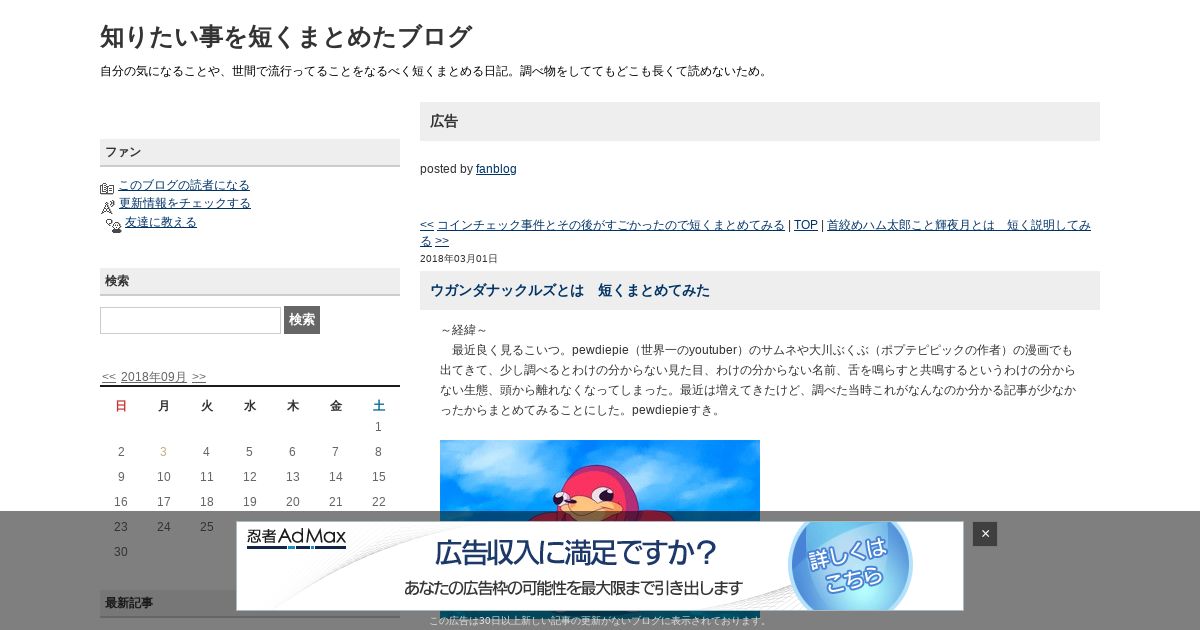The width and height of the screenshot is (1200, 630).
Task: Click the 土 Saturday column header
Action: [379, 406]
